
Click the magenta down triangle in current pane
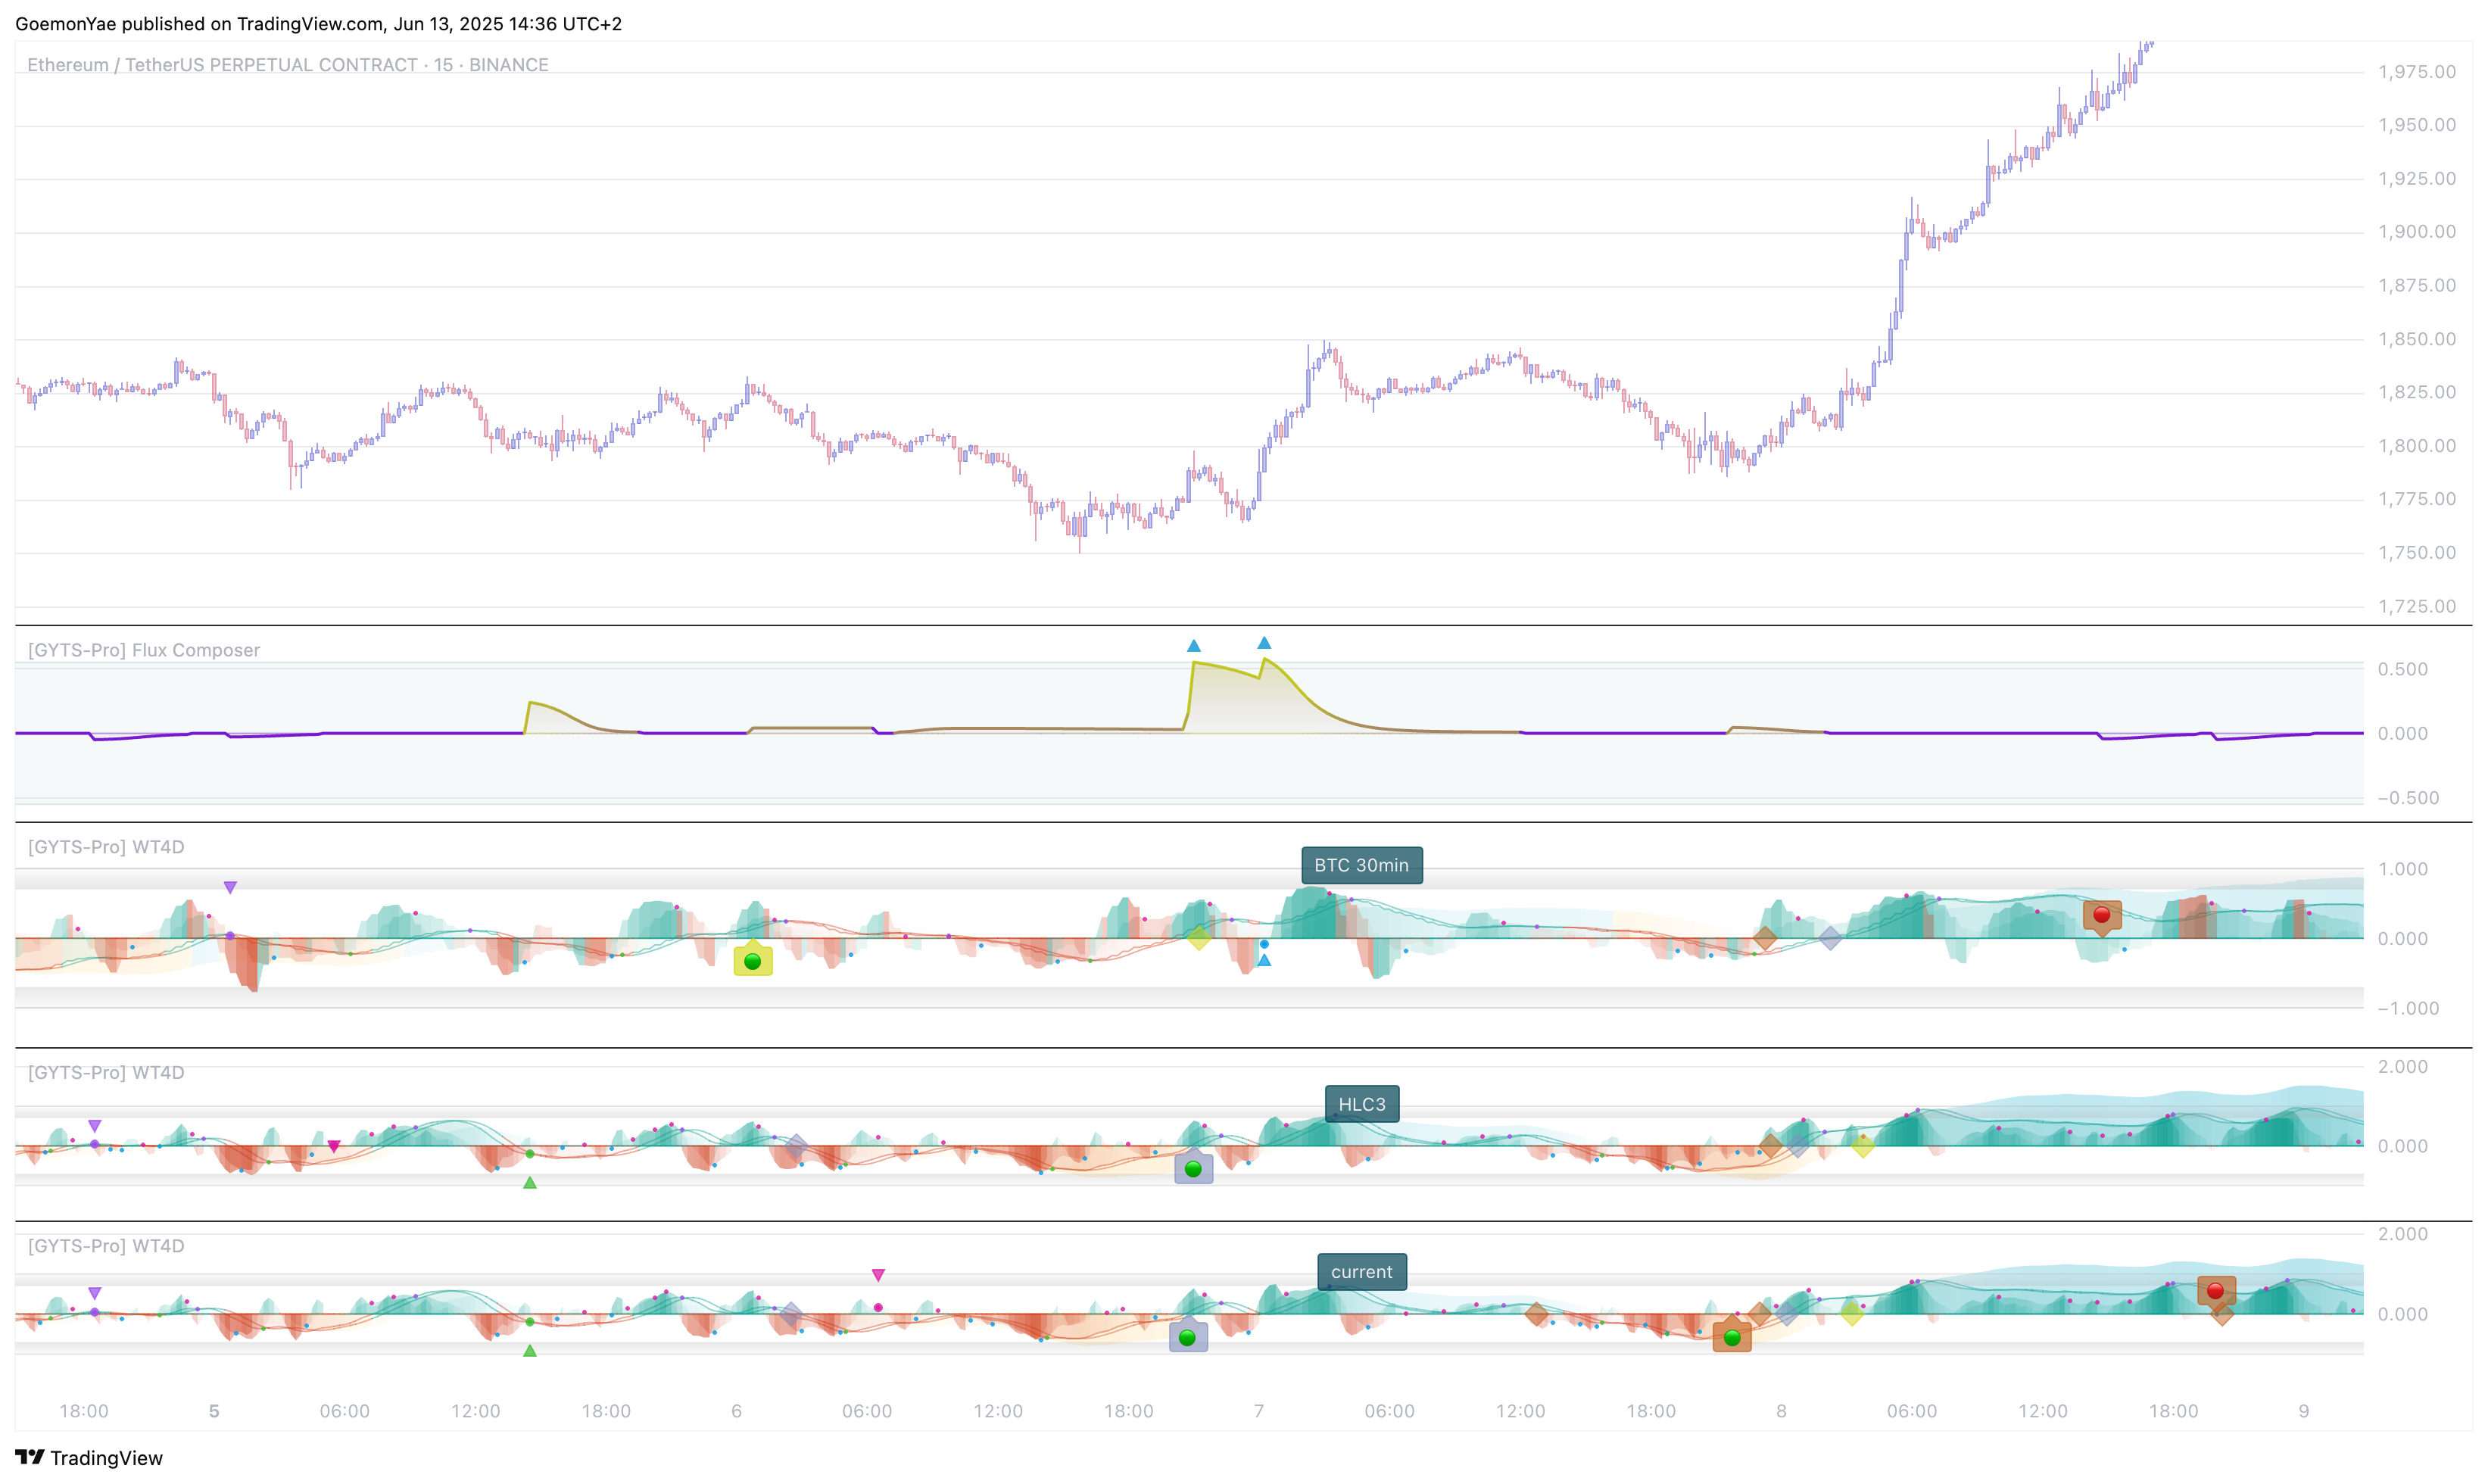click(878, 1275)
